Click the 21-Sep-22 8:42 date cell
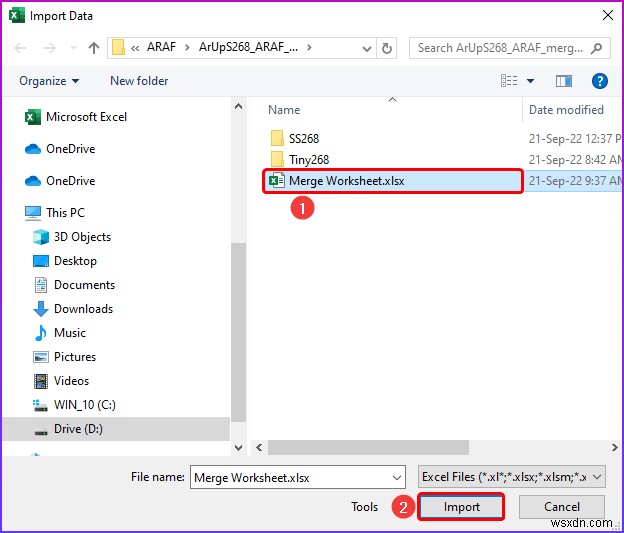This screenshot has height=533, width=624. click(575, 160)
